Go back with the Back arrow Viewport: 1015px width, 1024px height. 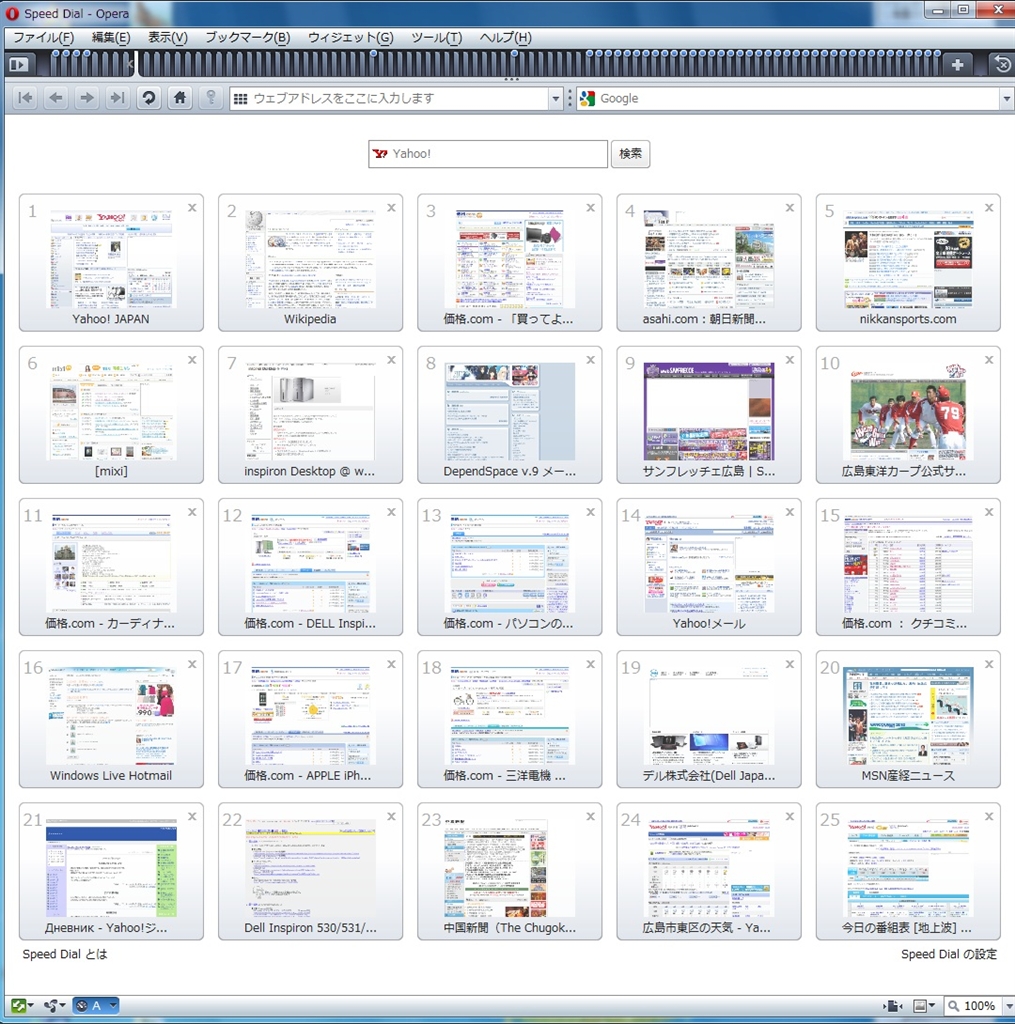click(56, 98)
